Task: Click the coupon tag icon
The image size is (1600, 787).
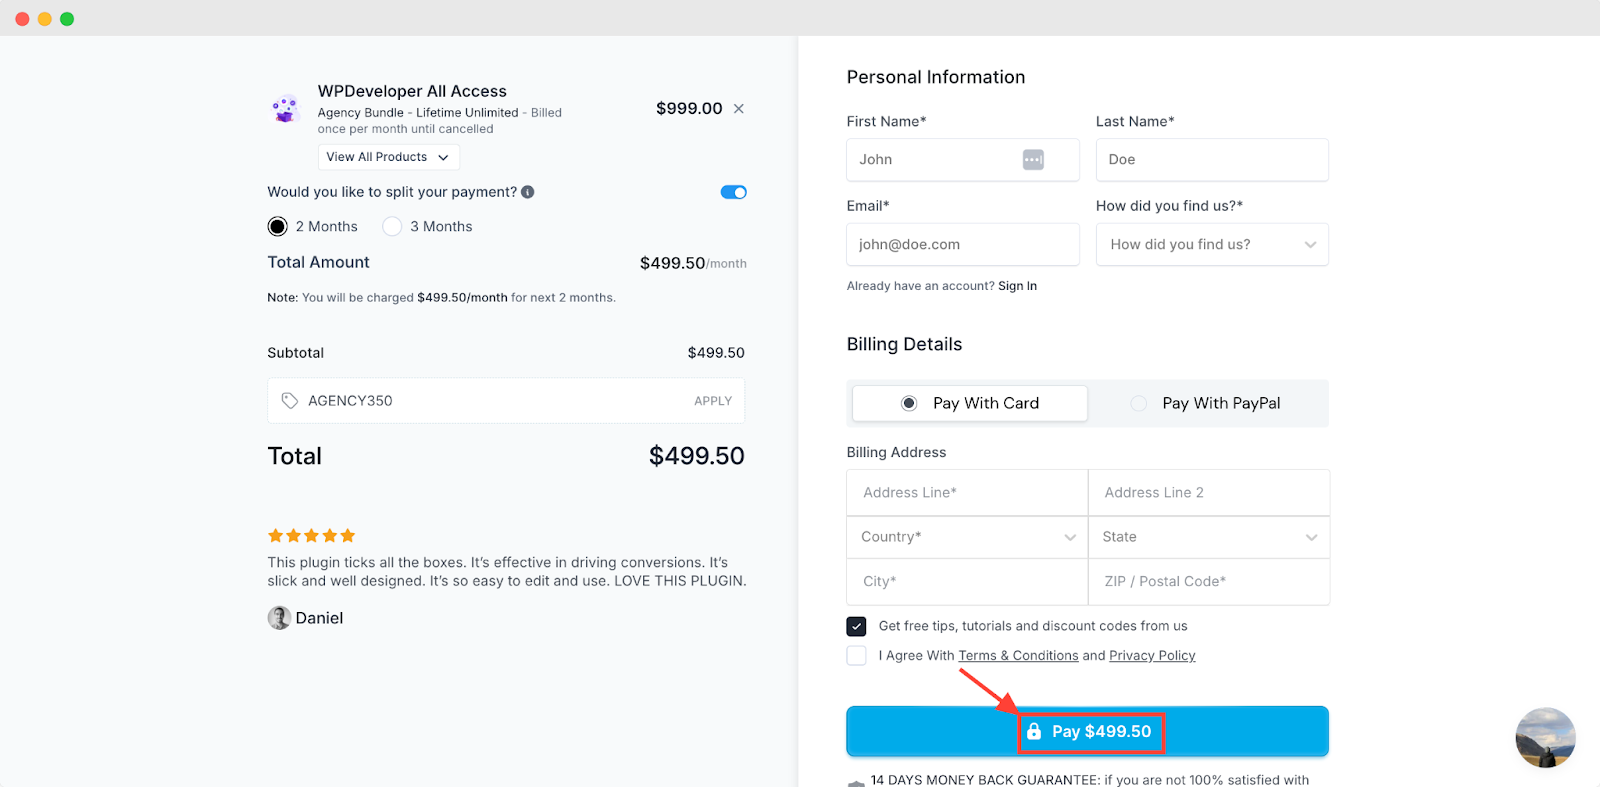Action: point(290,401)
